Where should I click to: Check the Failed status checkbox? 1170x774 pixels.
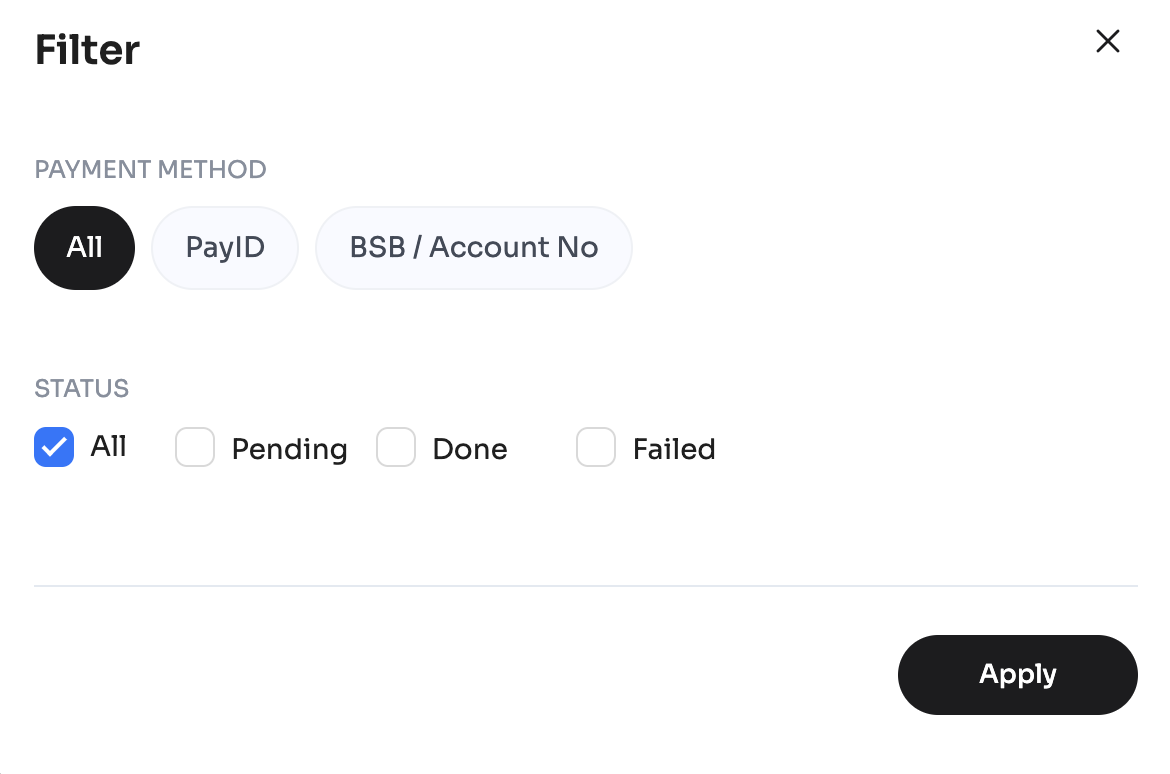point(596,448)
